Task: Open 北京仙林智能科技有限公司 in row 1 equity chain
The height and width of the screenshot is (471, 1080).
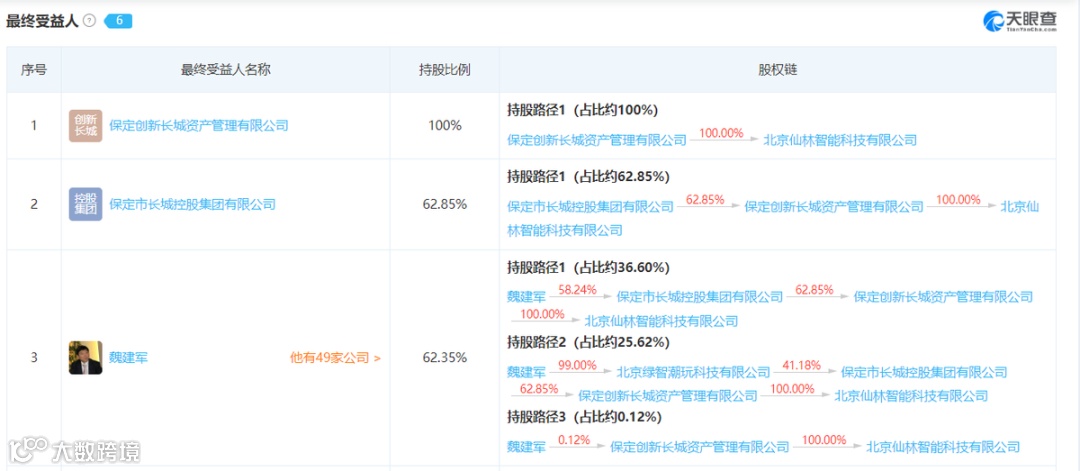Action: (x=840, y=140)
